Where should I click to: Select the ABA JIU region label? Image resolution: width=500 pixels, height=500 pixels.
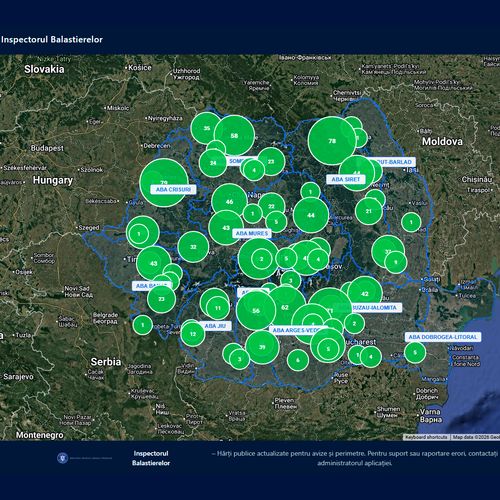[x=215, y=326]
